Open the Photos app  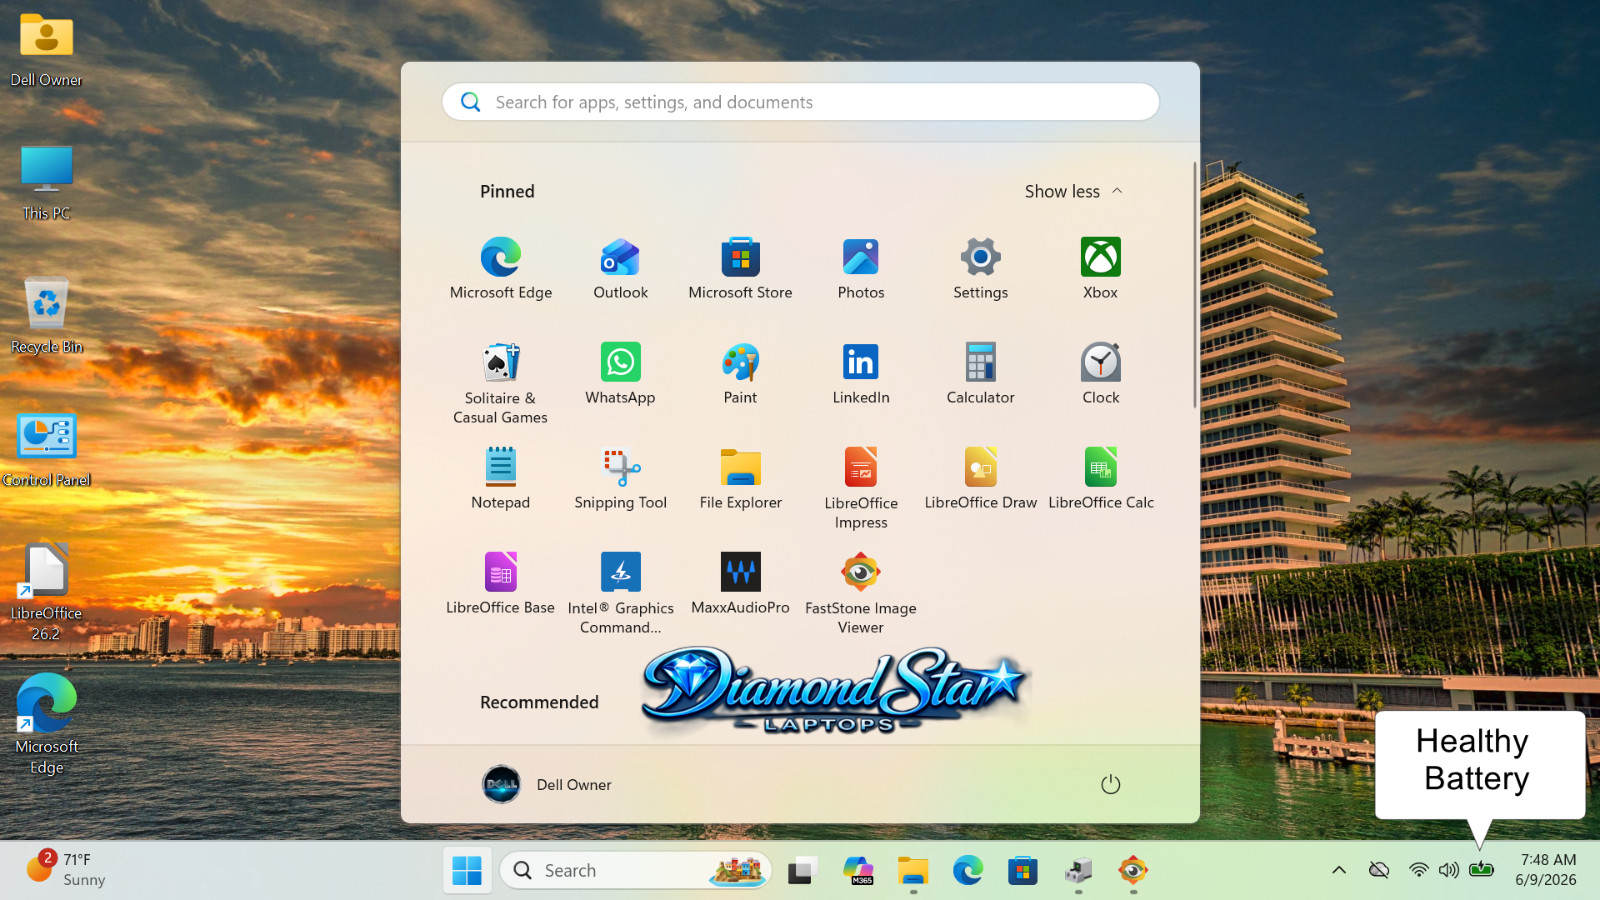pos(860,268)
